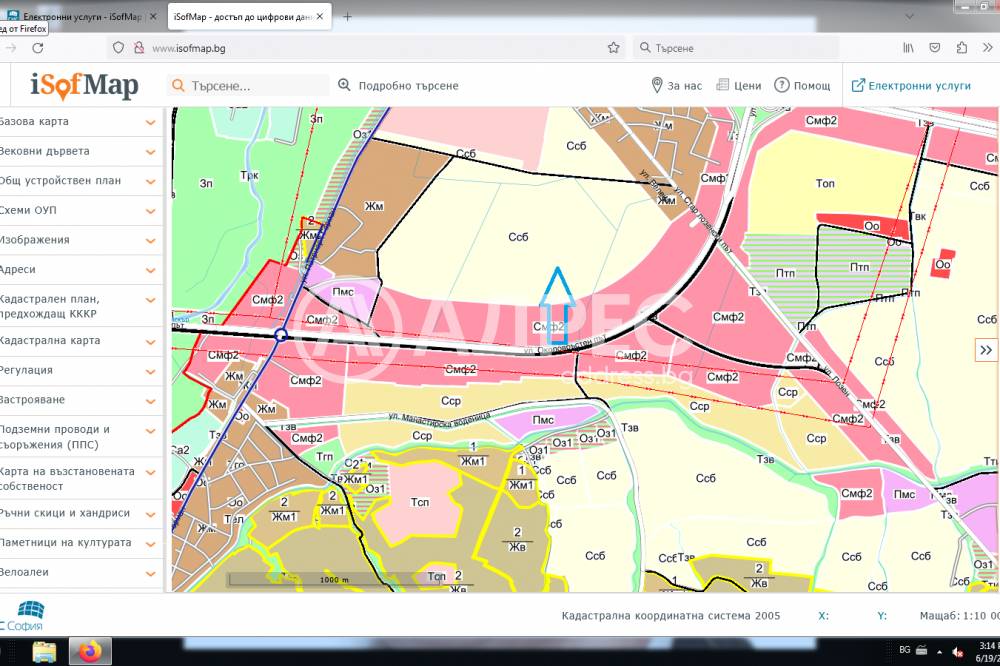This screenshot has height=666, width=1000.
Task: Expand the Кадастрална карта section
Action: [x=151, y=341]
